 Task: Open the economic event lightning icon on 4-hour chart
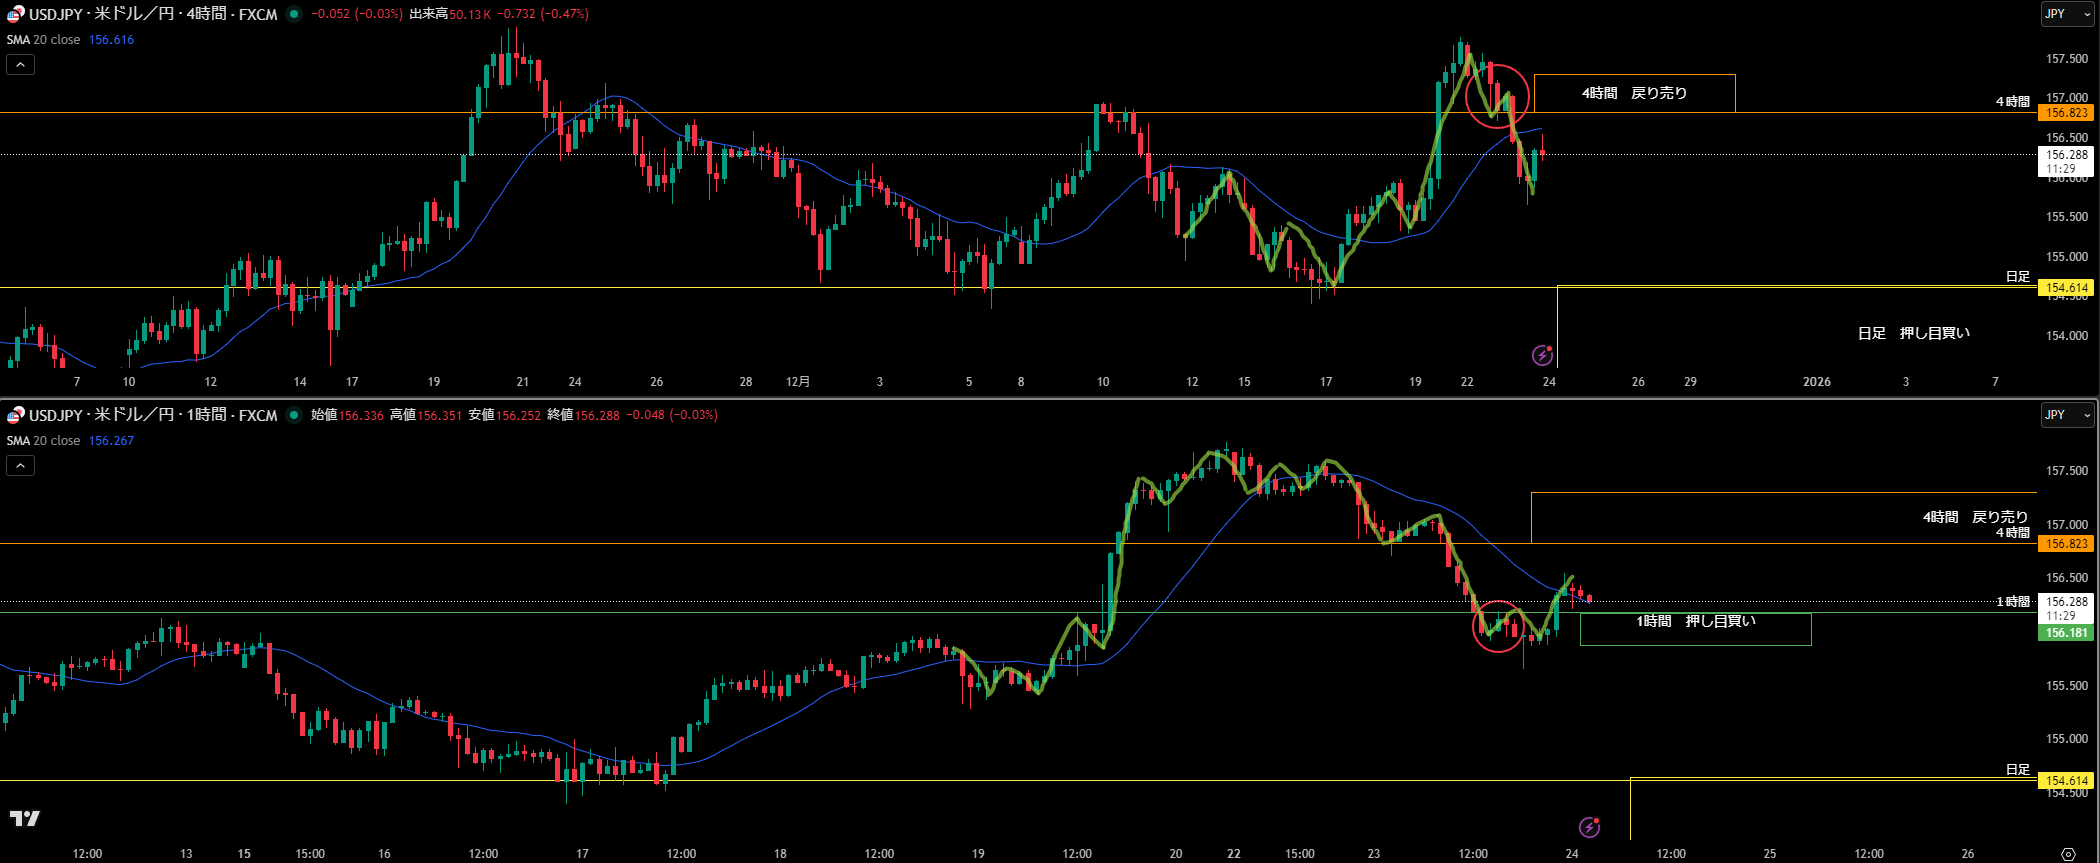click(x=1542, y=355)
